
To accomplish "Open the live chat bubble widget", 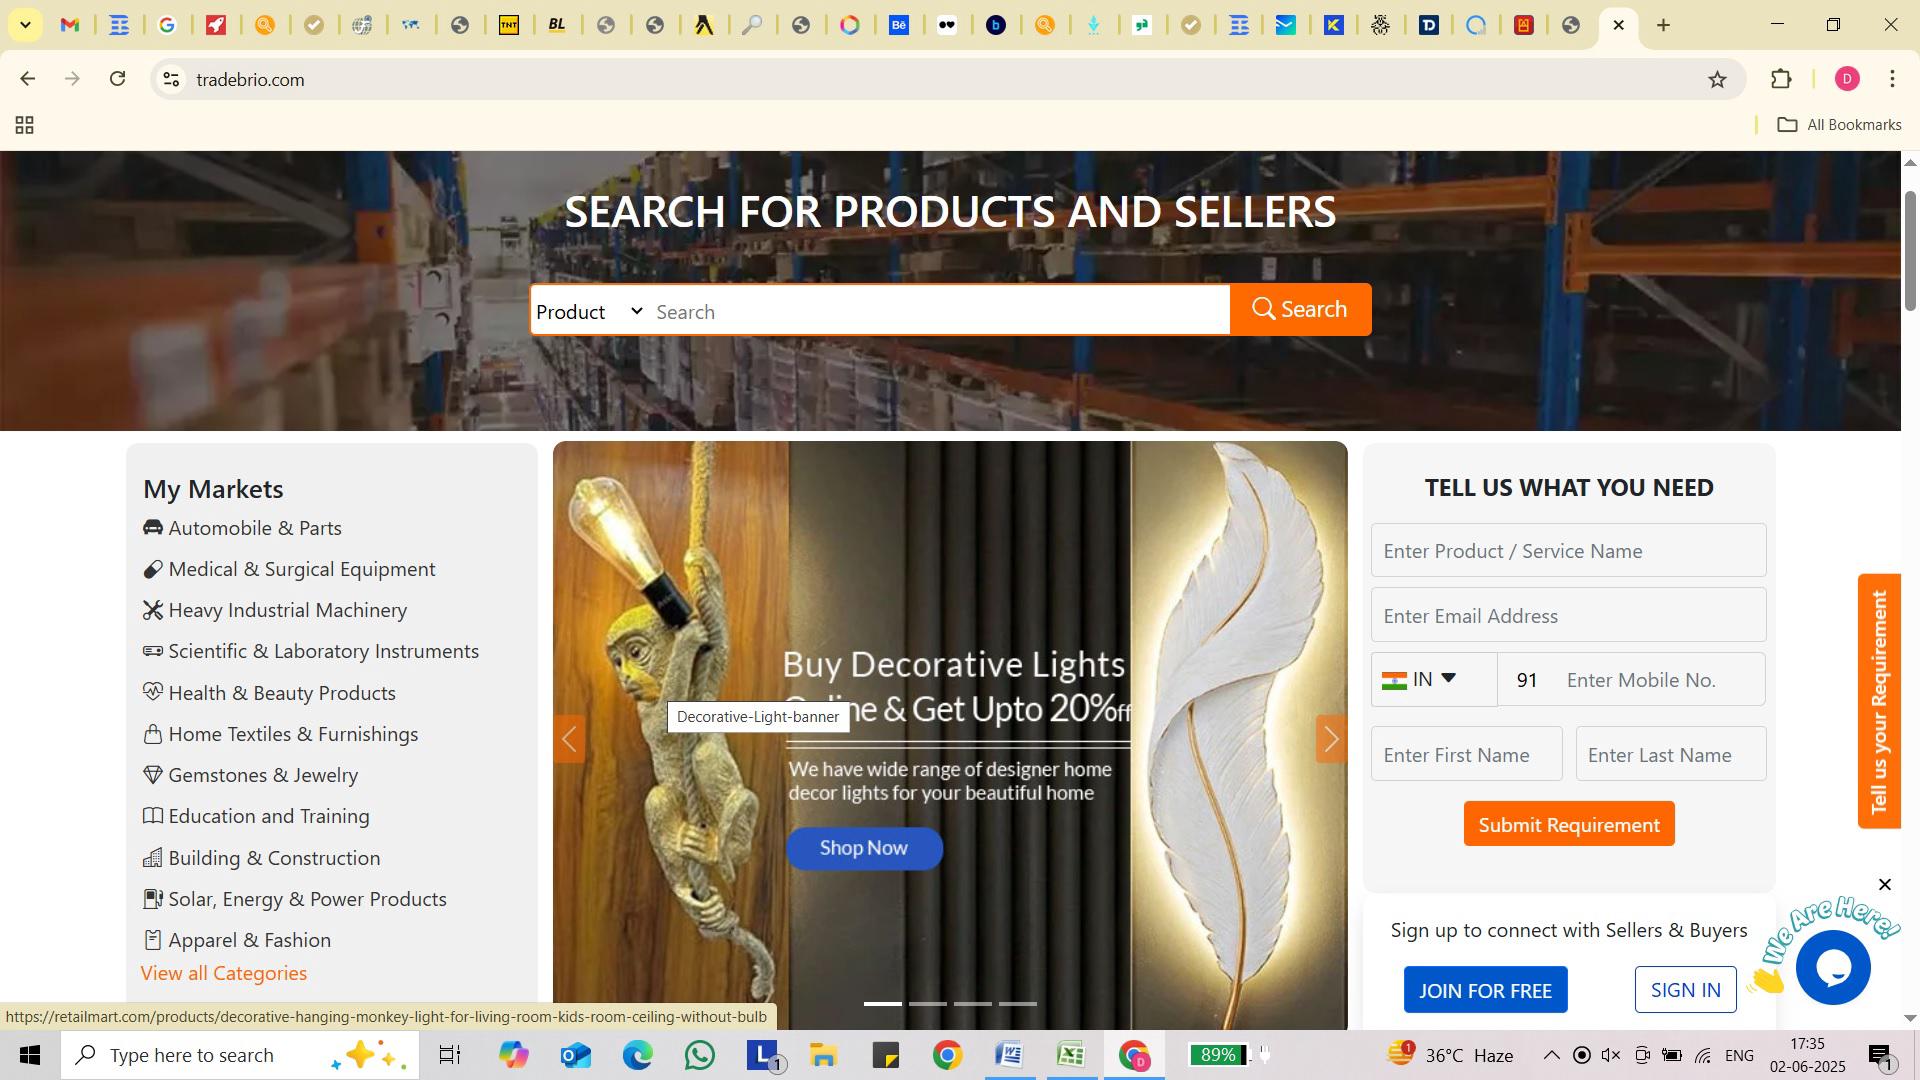I will [1832, 967].
